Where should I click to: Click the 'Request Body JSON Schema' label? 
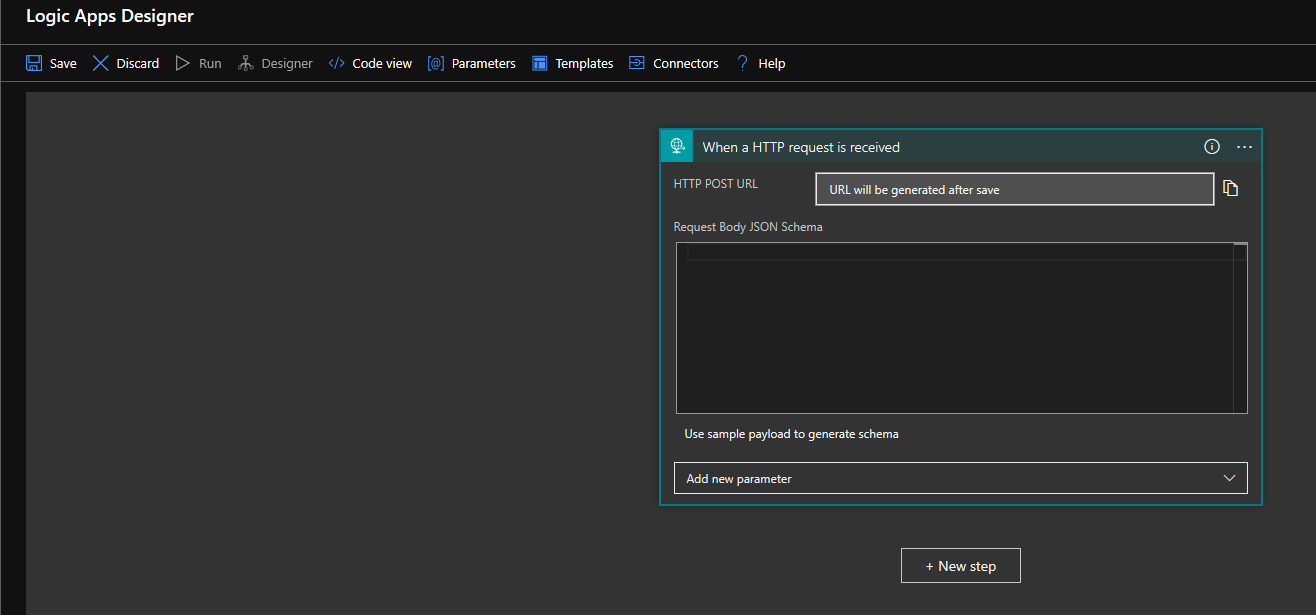click(748, 227)
